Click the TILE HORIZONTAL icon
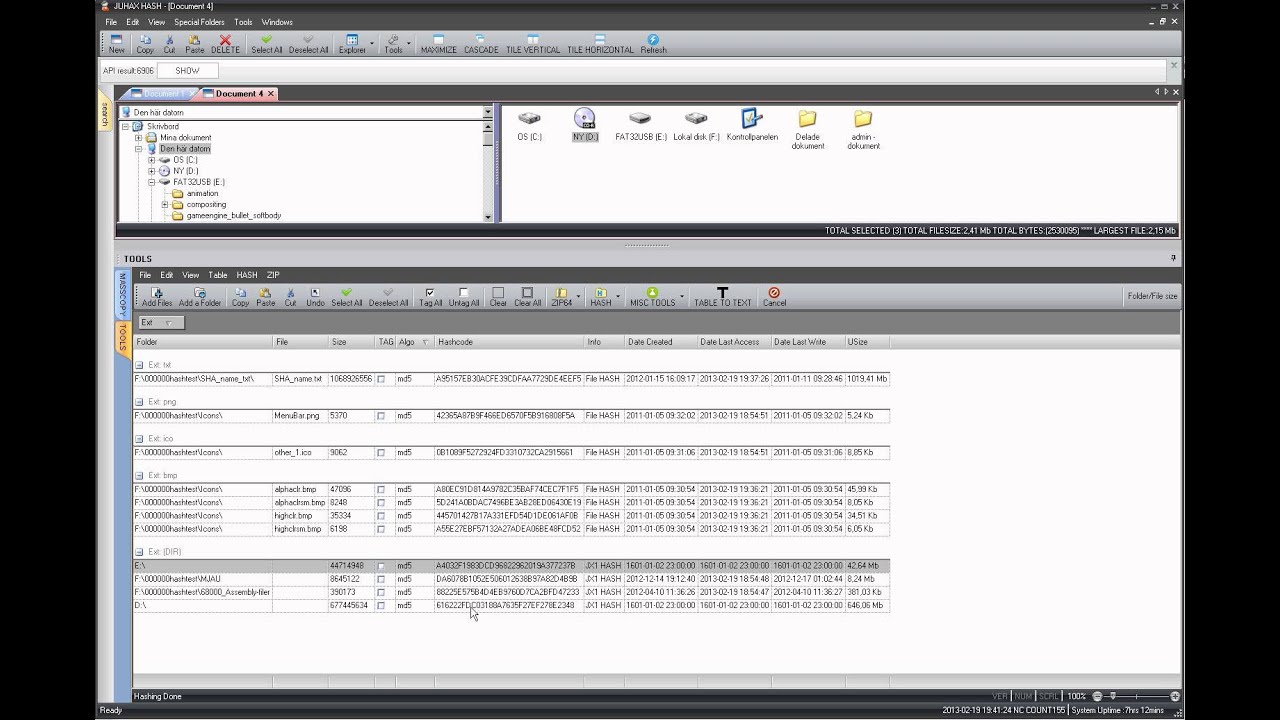The width and height of the screenshot is (1280, 720). [x=601, y=44]
